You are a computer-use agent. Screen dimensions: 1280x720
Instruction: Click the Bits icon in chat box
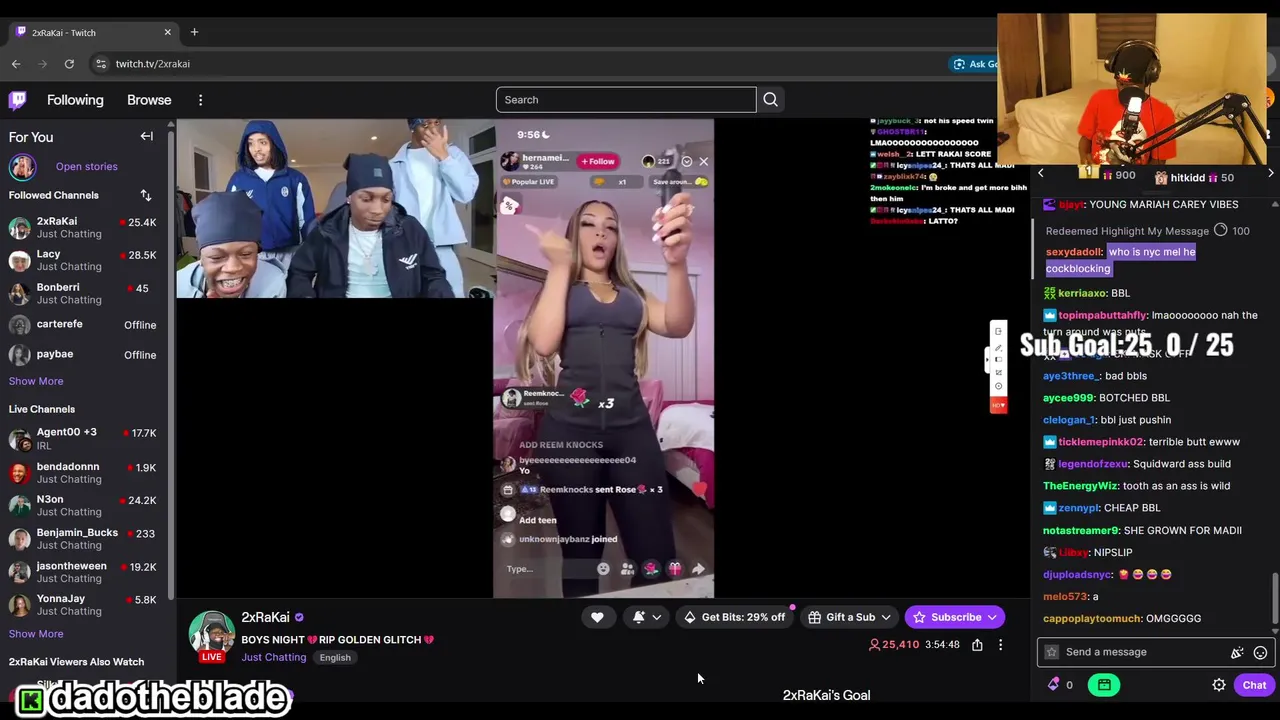[1237, 652]
